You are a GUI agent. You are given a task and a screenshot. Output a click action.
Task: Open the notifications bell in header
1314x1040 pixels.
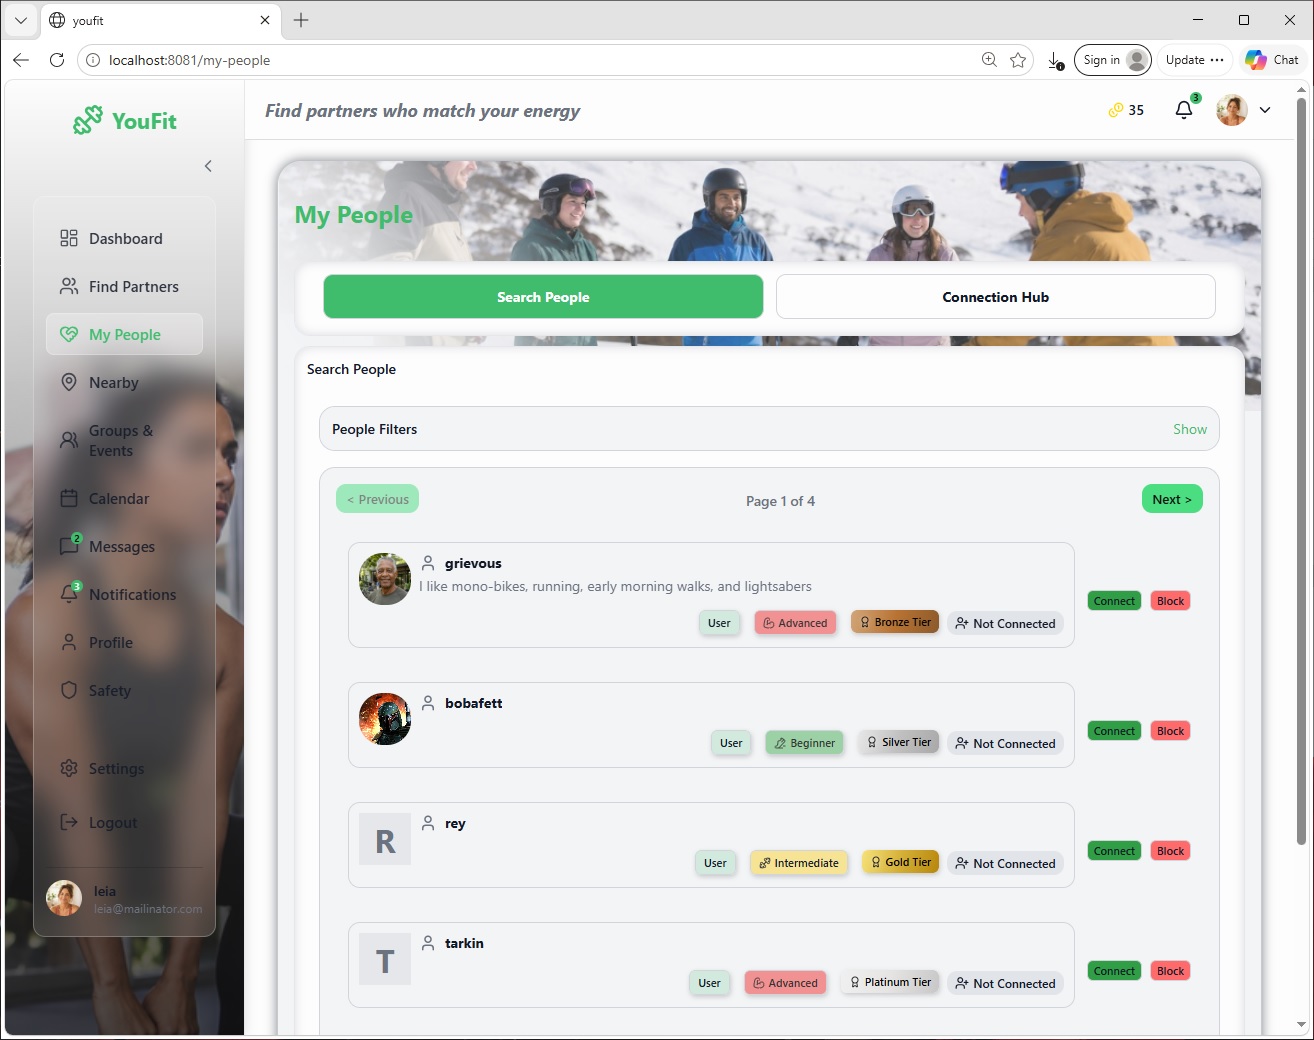[1184, 110]
